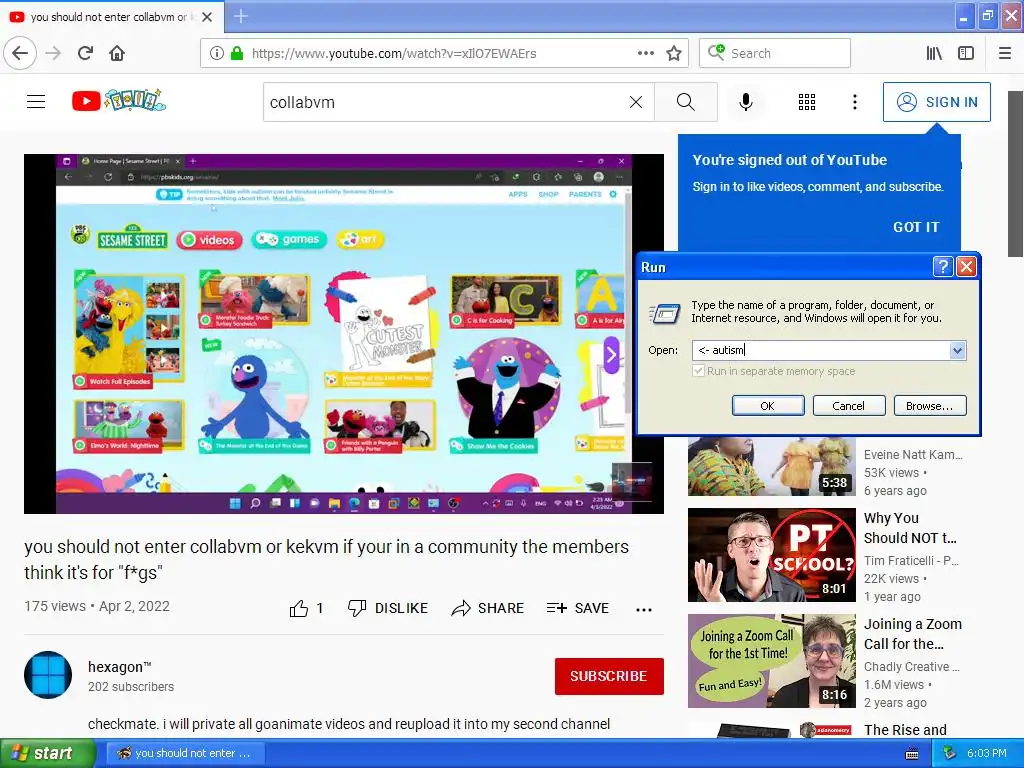Open the Firefox hamburger menu
The image size is (1024, 768).
pyautogui.click(x=1005, y=54)
